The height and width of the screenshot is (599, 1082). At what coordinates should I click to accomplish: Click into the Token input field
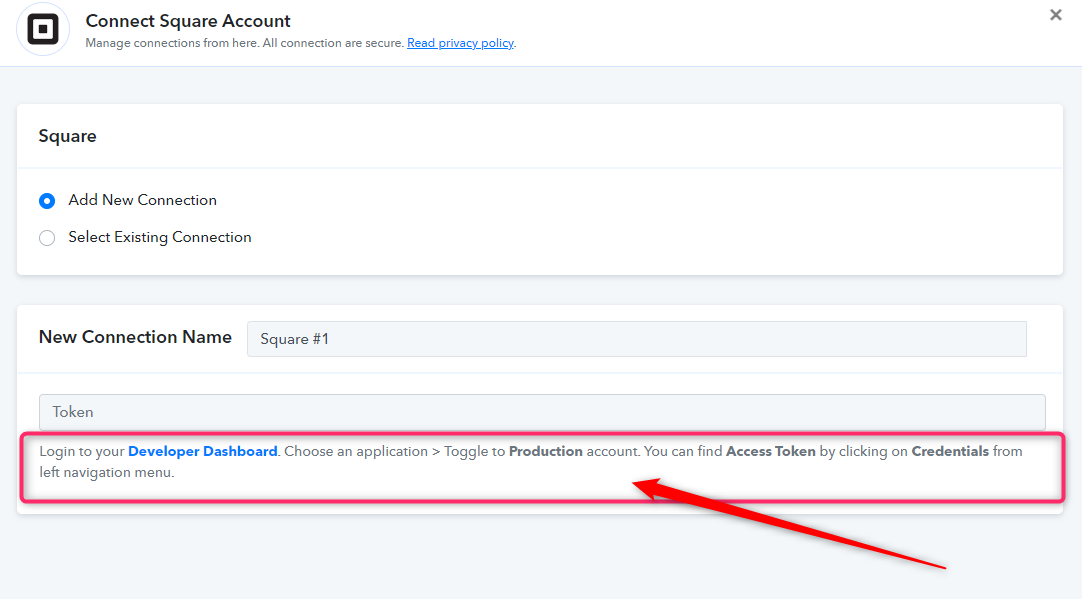[542, 412]
